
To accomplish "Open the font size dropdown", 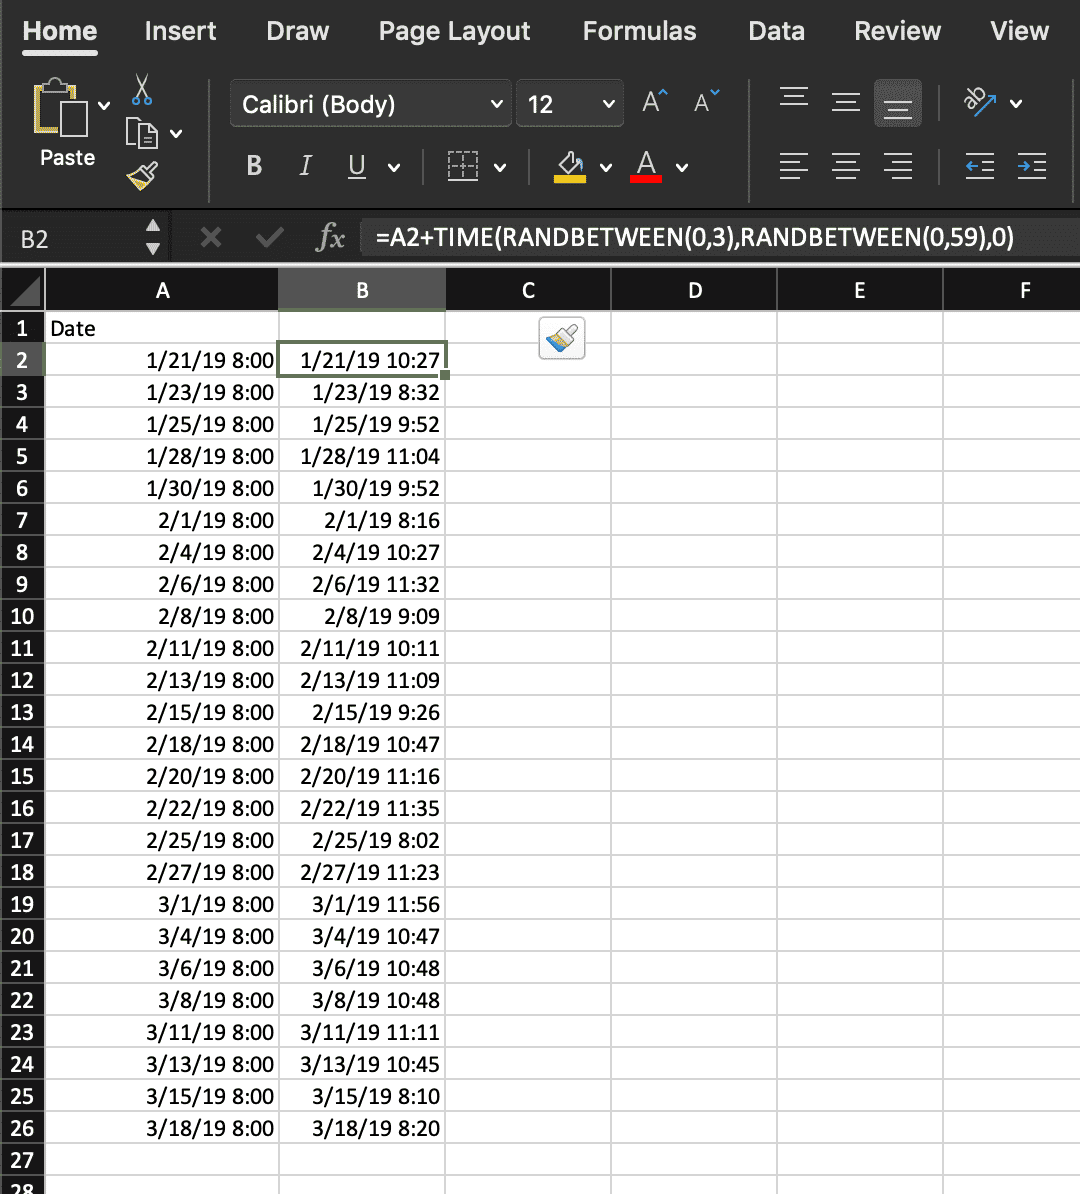I will click(608, 104).
